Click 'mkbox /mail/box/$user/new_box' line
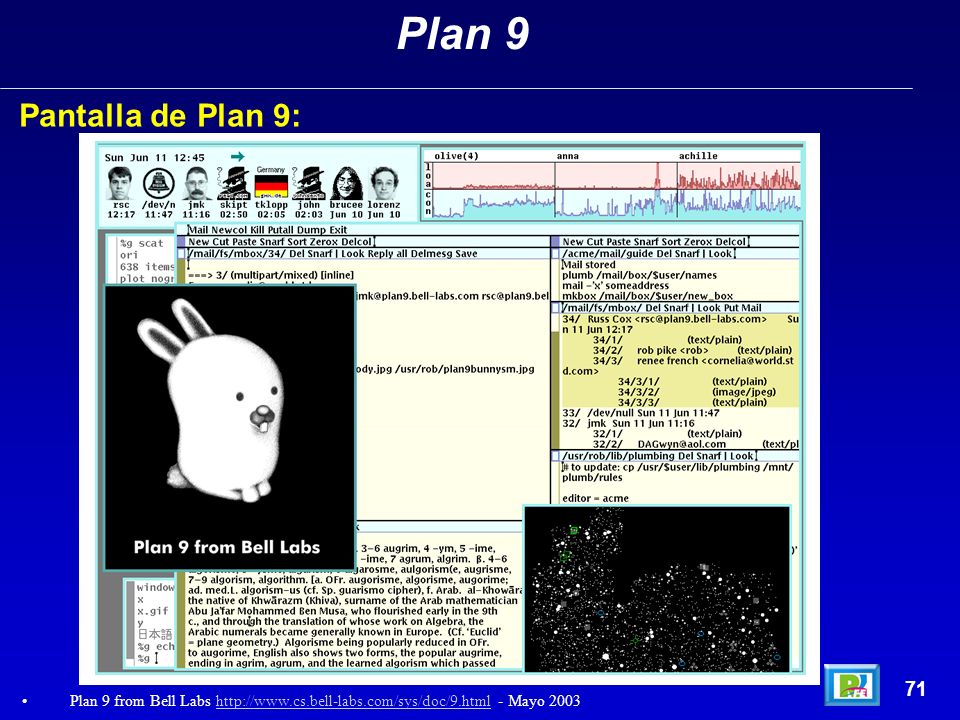This screenshot has height=720, width=960. tap(647, 296)
